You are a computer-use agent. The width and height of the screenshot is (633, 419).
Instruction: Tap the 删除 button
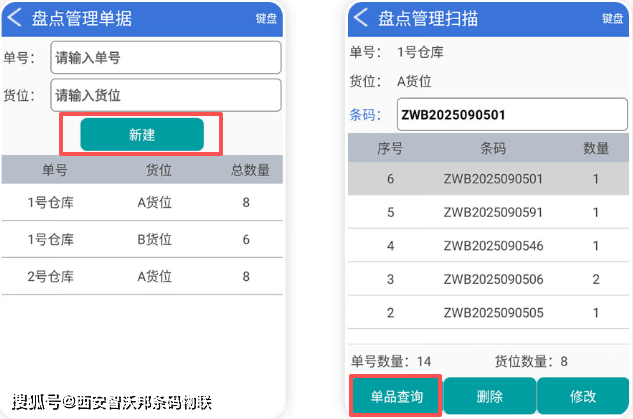pos(490,396)
